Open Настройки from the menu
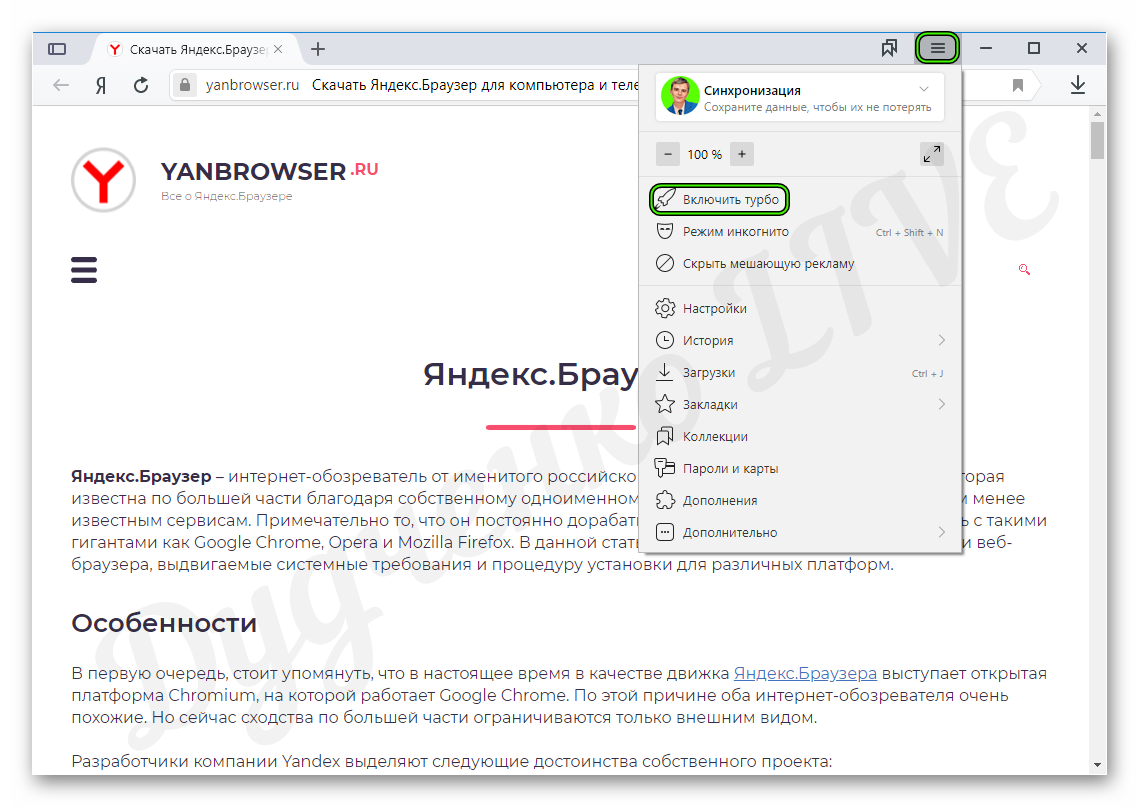 coord(799,309)
